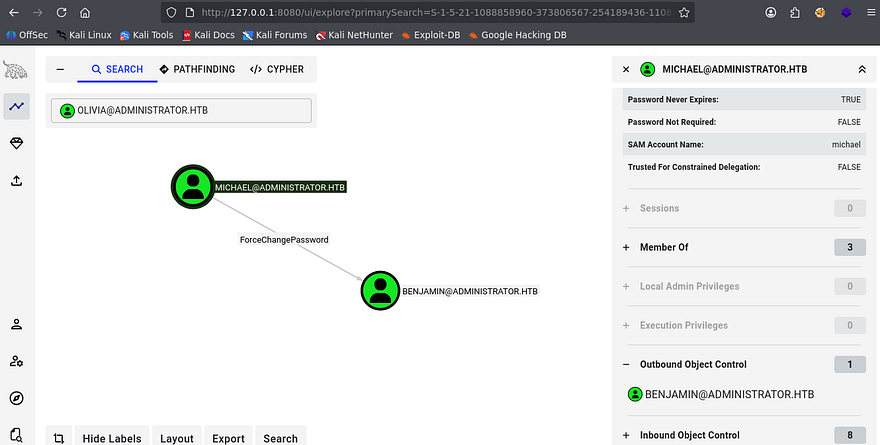
Task: Click the MICHAEL user node in graph
Action: [x=191, y=187]
